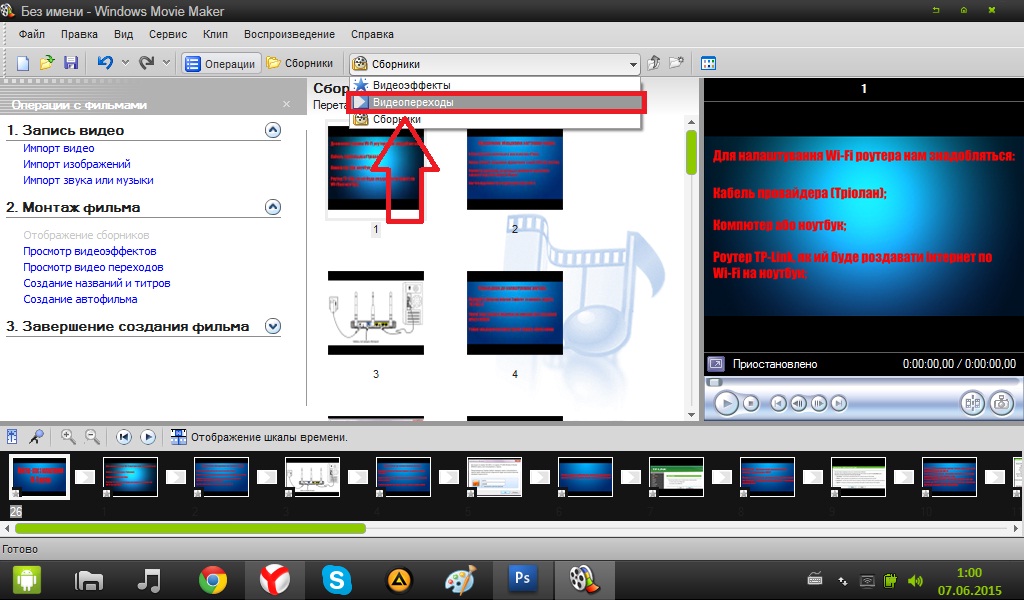Jump forward to end of preview
Image resolution: width=1024 pixels, height=600 pixels.
[839, 403]
